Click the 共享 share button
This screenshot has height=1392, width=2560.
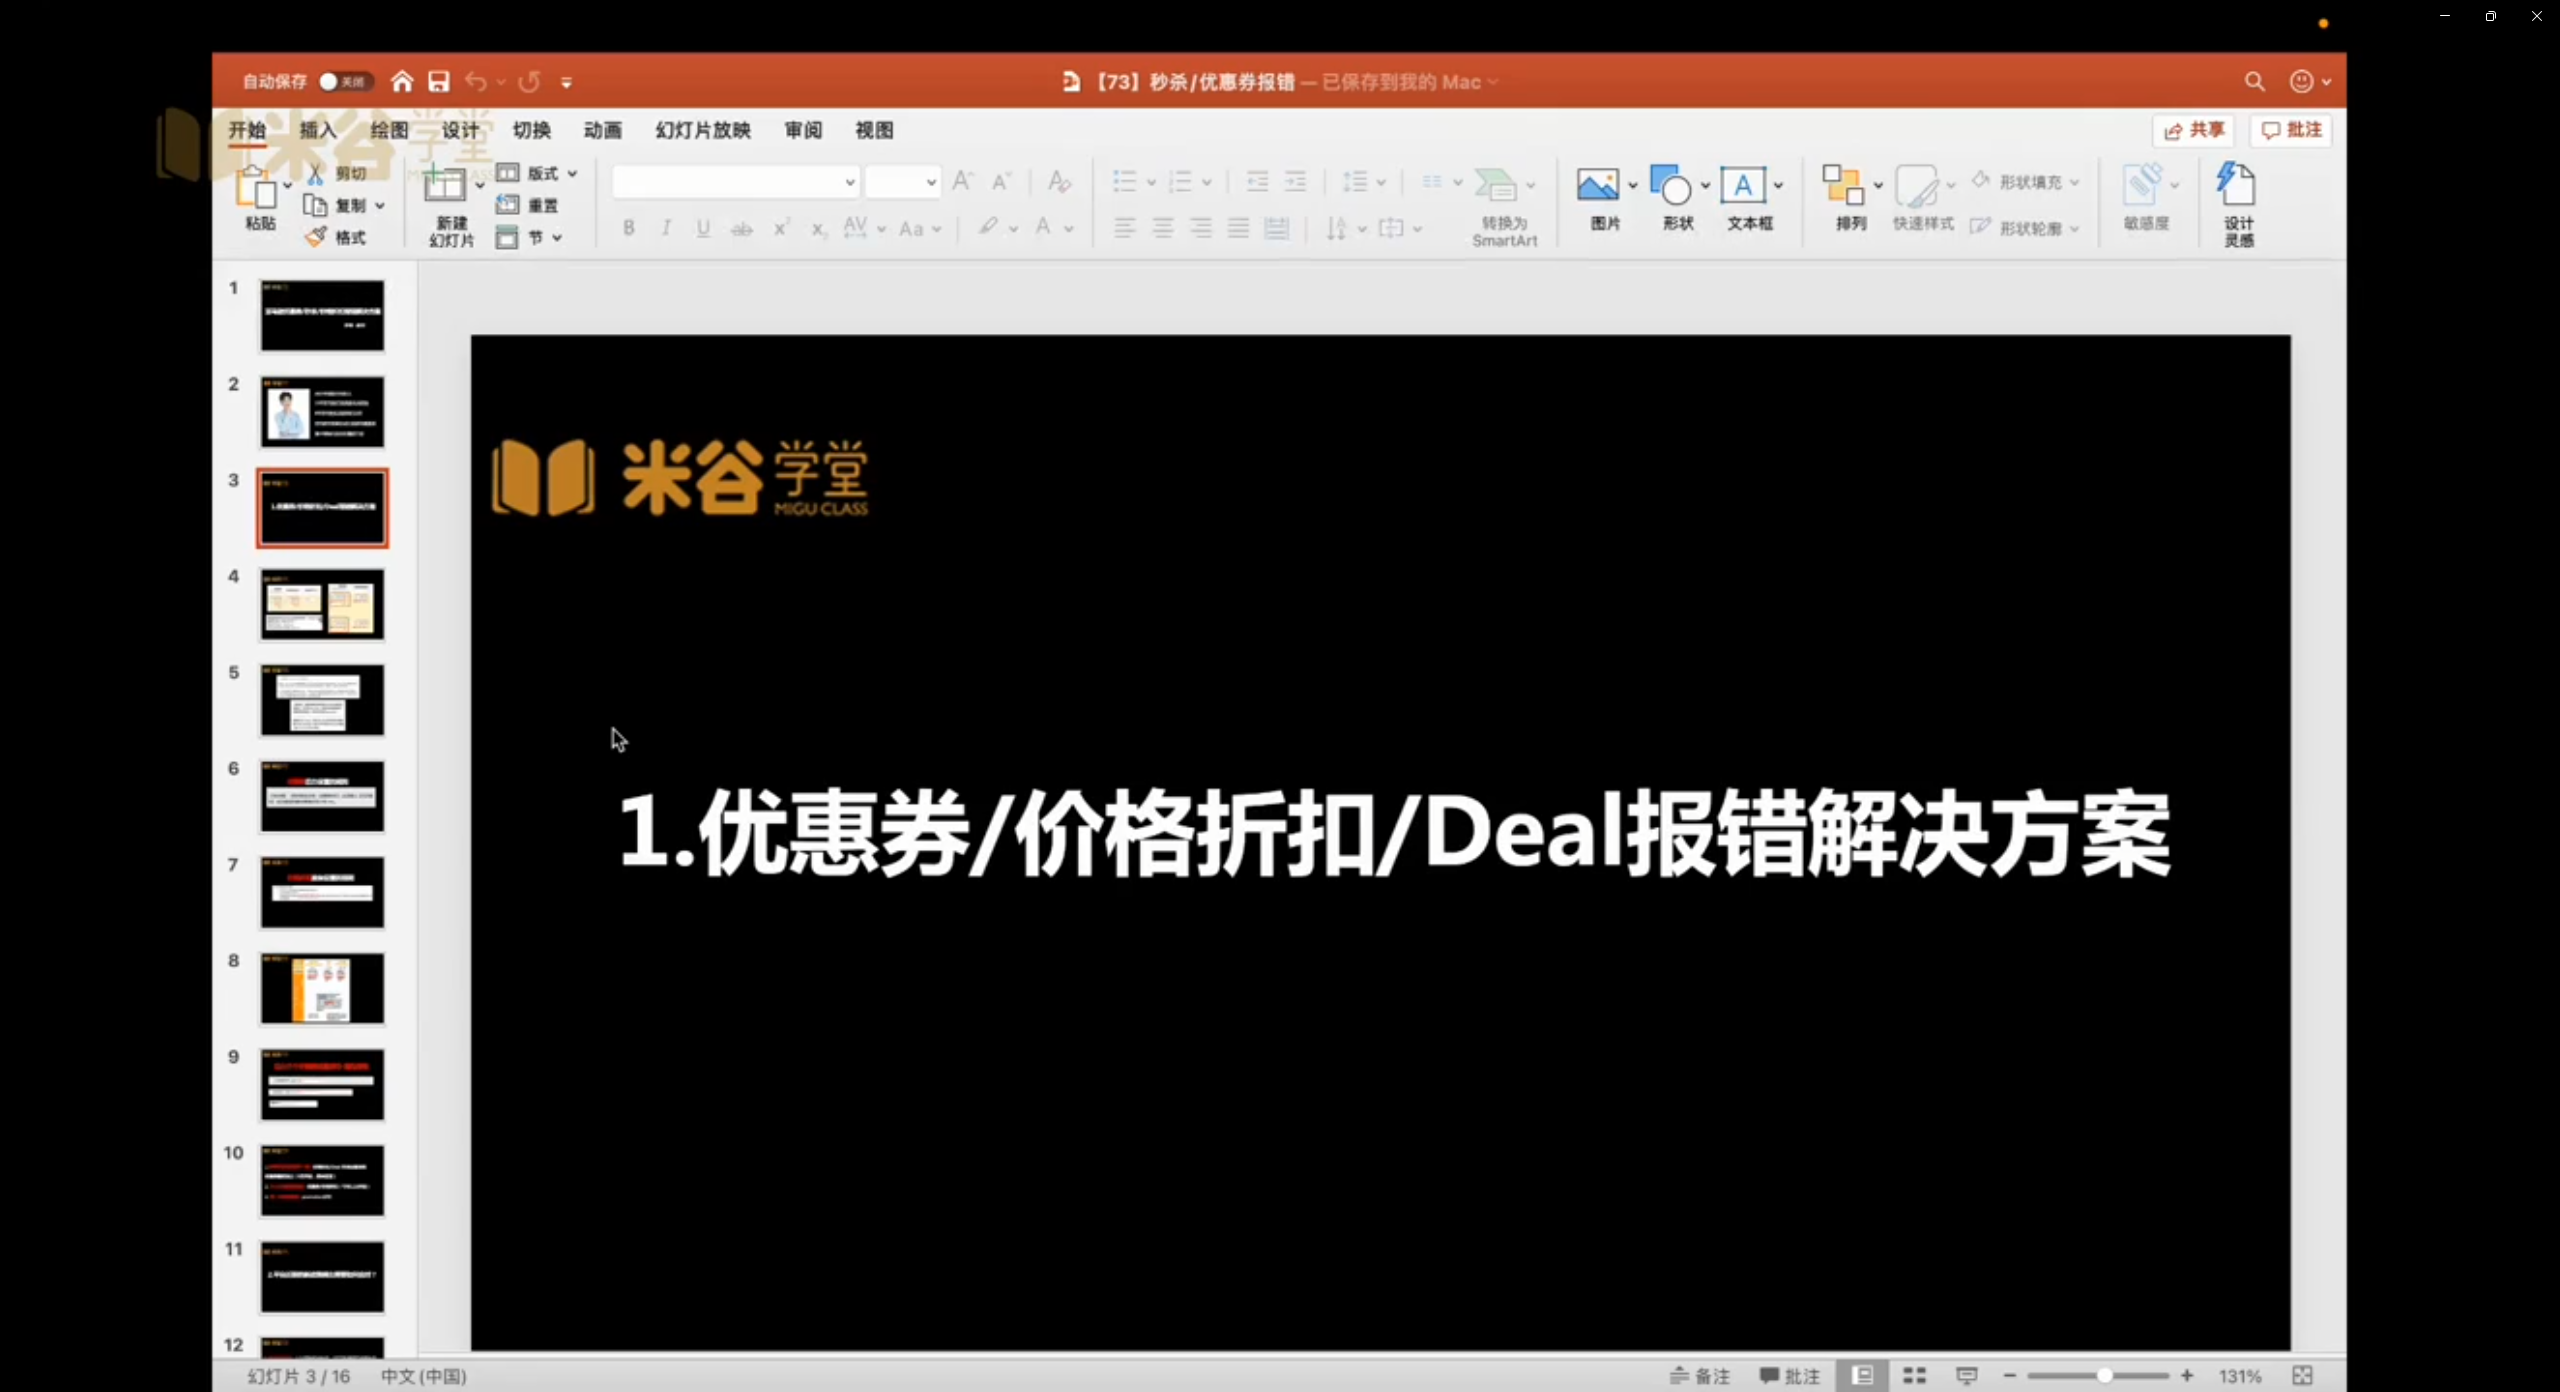point(2193,130)
